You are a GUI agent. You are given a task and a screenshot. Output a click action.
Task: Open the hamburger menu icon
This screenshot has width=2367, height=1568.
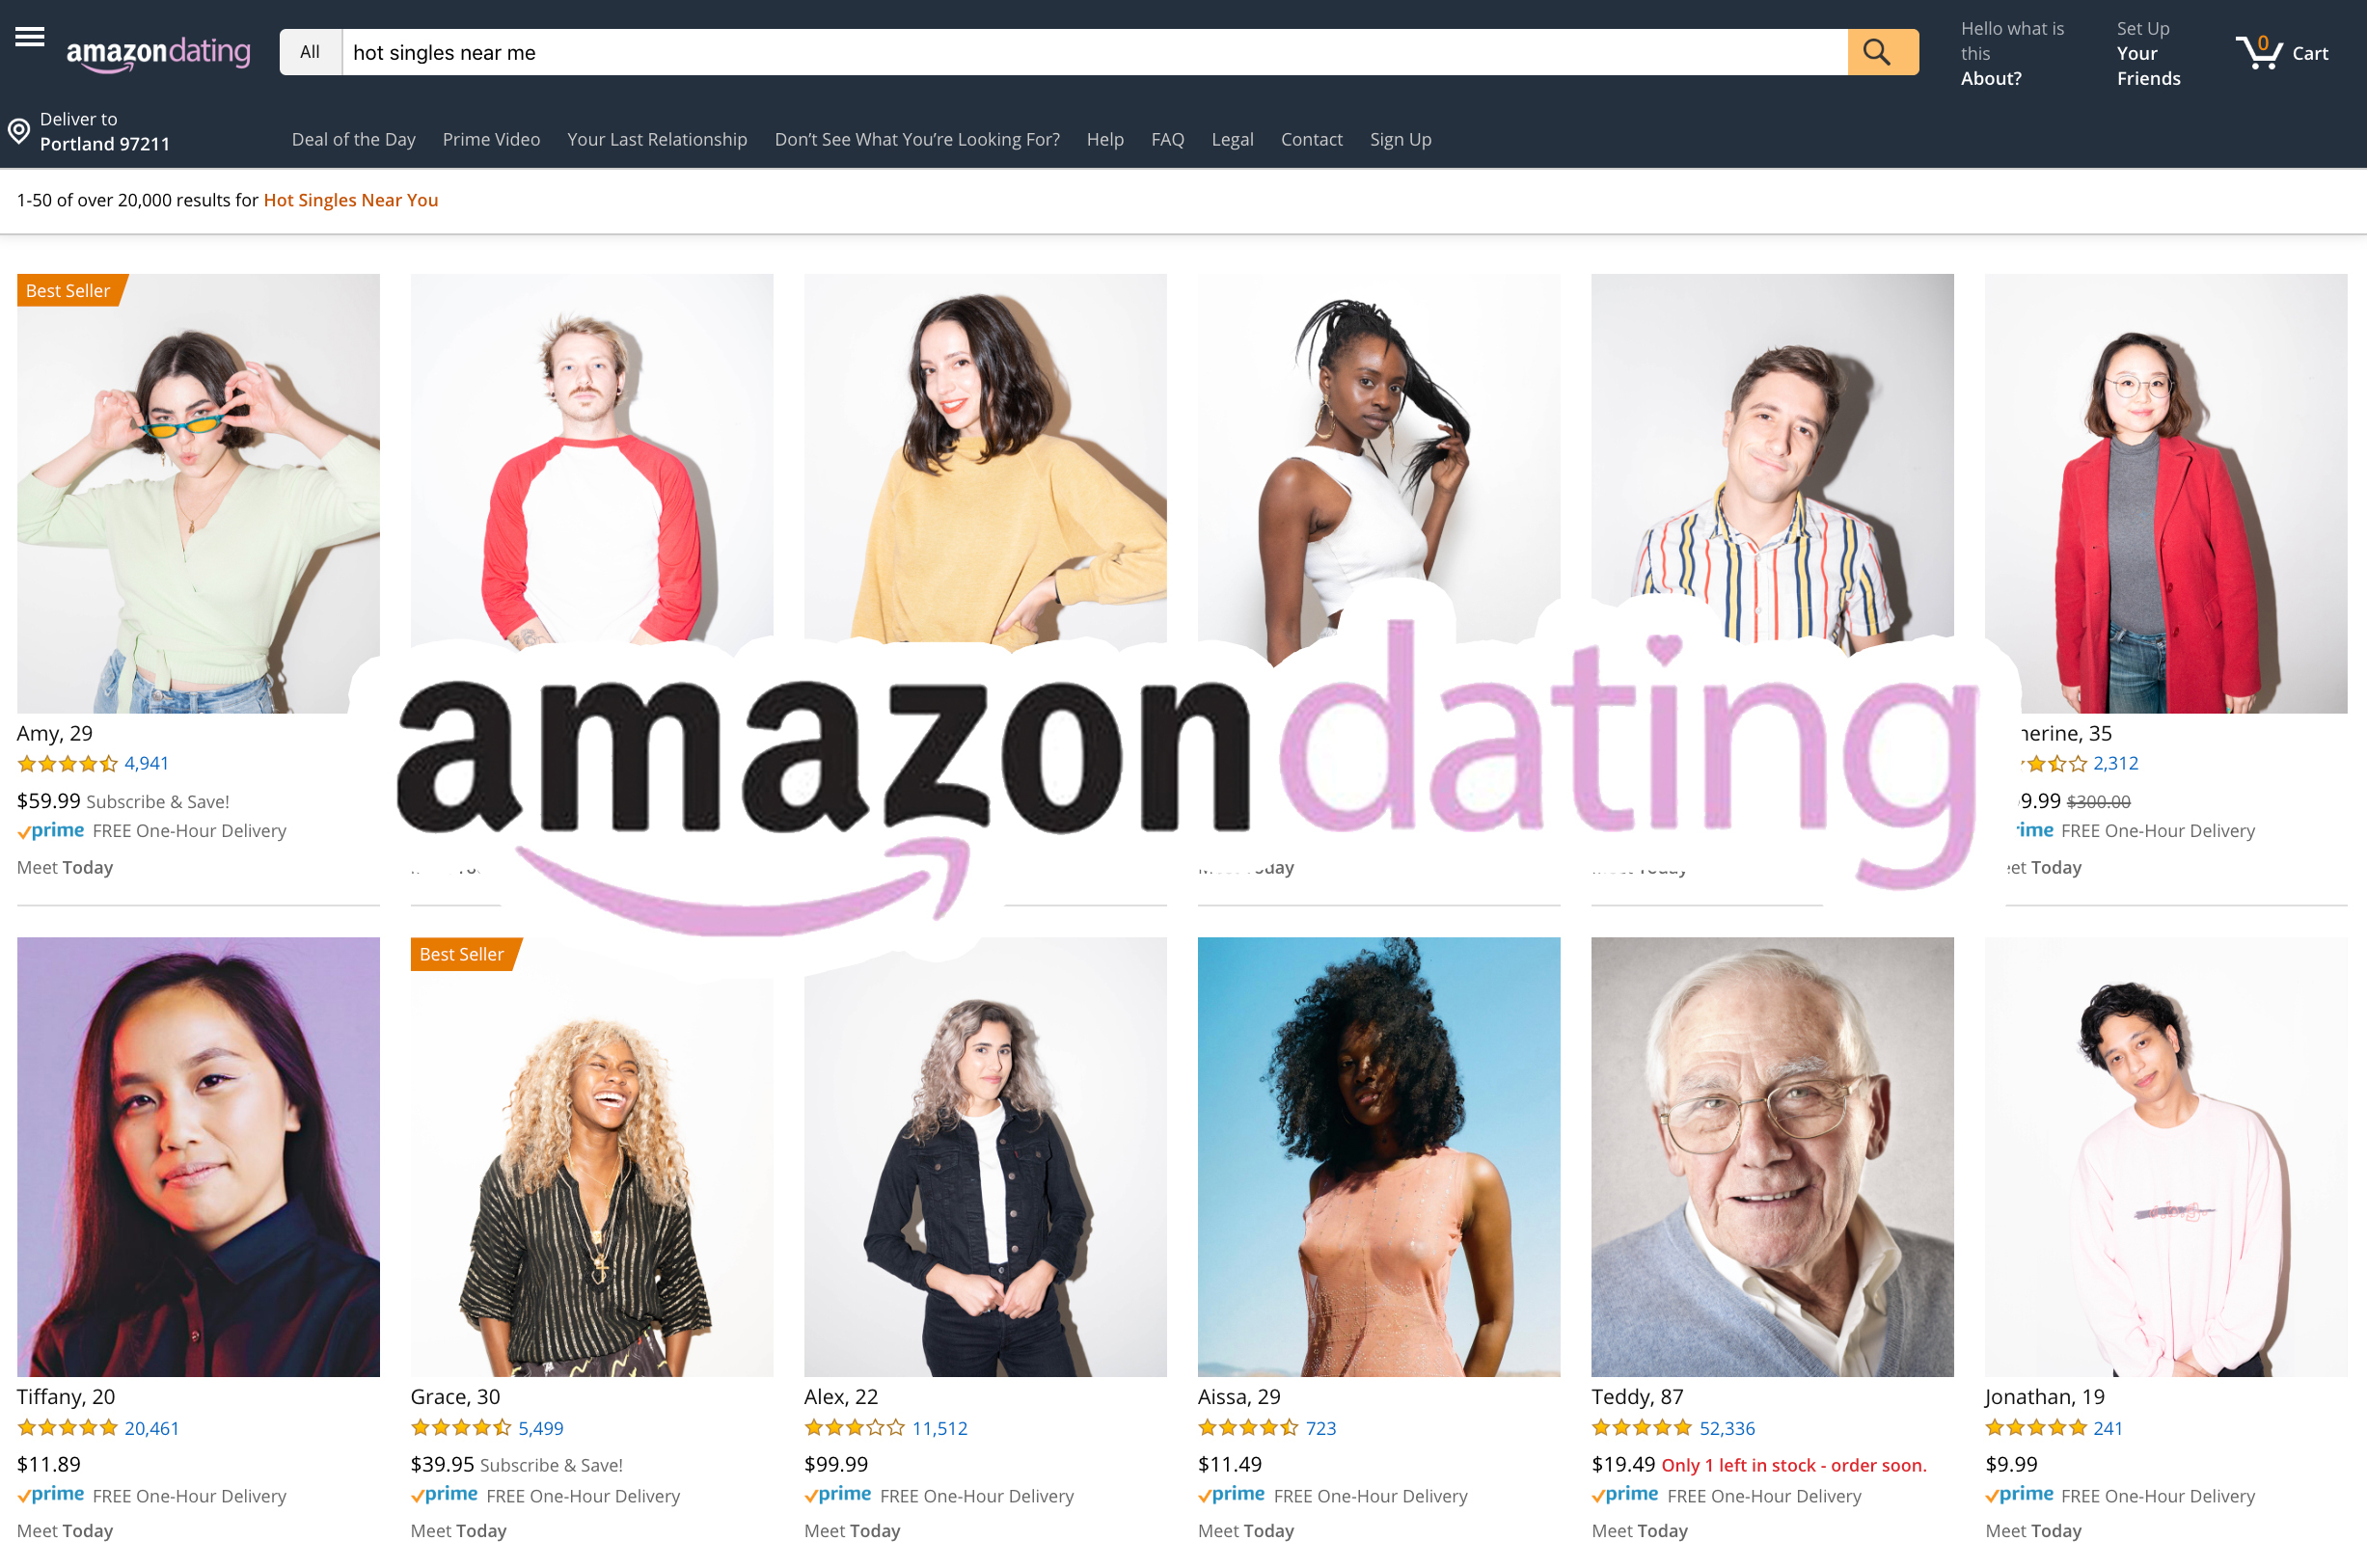click(30, 38)
